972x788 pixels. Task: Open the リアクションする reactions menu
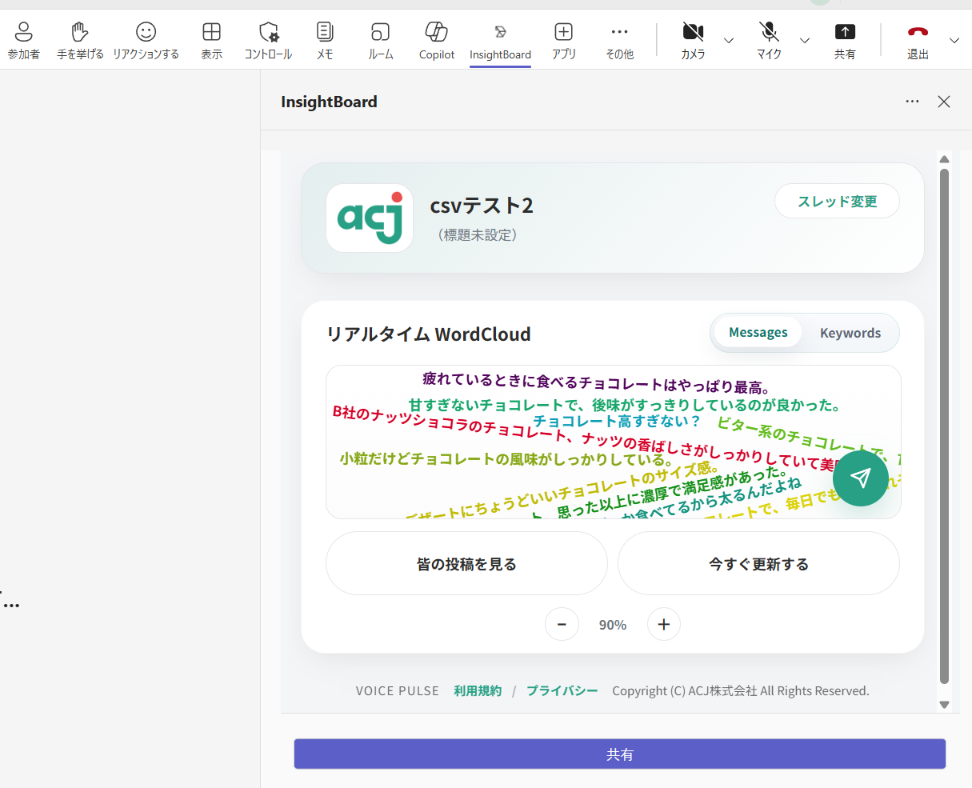(x=146, y=40)
